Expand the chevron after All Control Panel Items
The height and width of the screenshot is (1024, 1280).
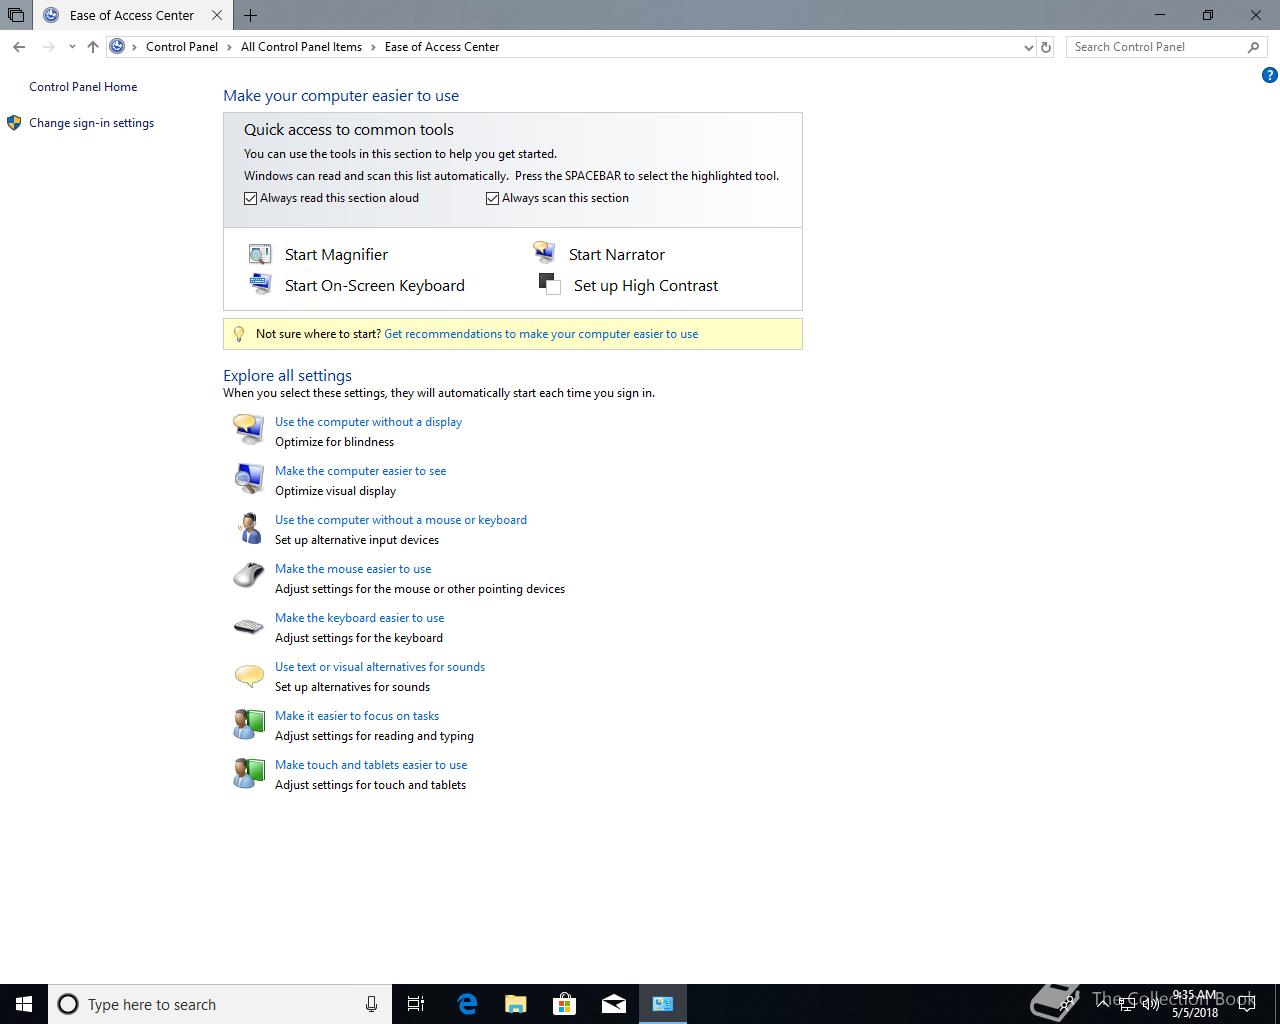point(373,47)
